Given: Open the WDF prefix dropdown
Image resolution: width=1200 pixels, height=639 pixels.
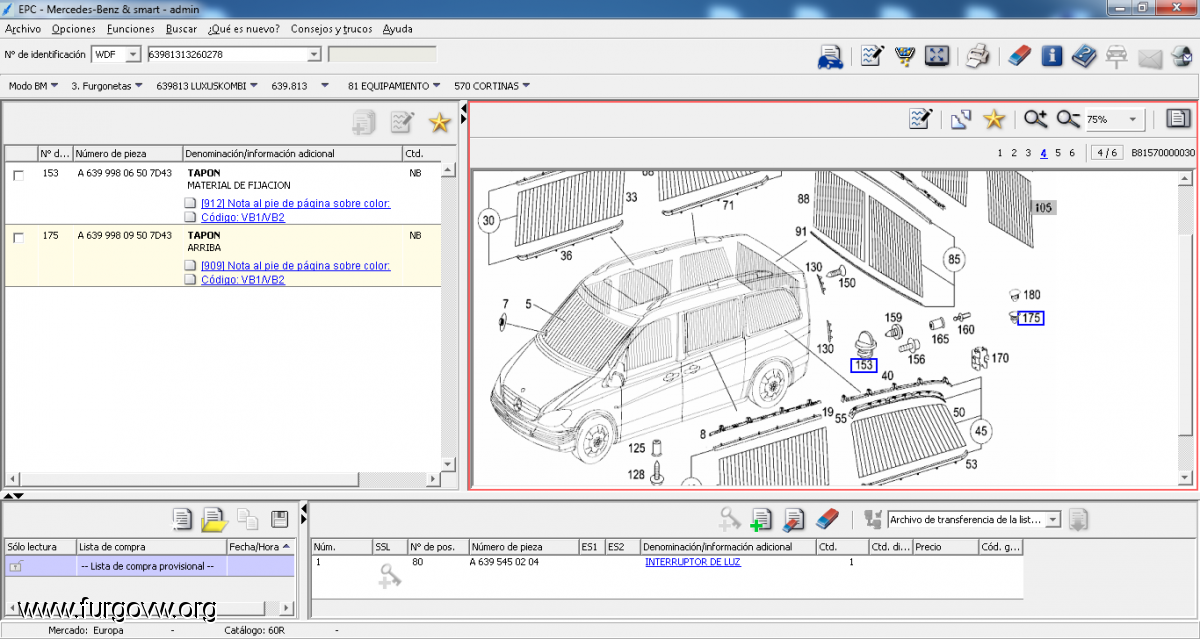Looking at the screenshot, I should tap(133, 54).
